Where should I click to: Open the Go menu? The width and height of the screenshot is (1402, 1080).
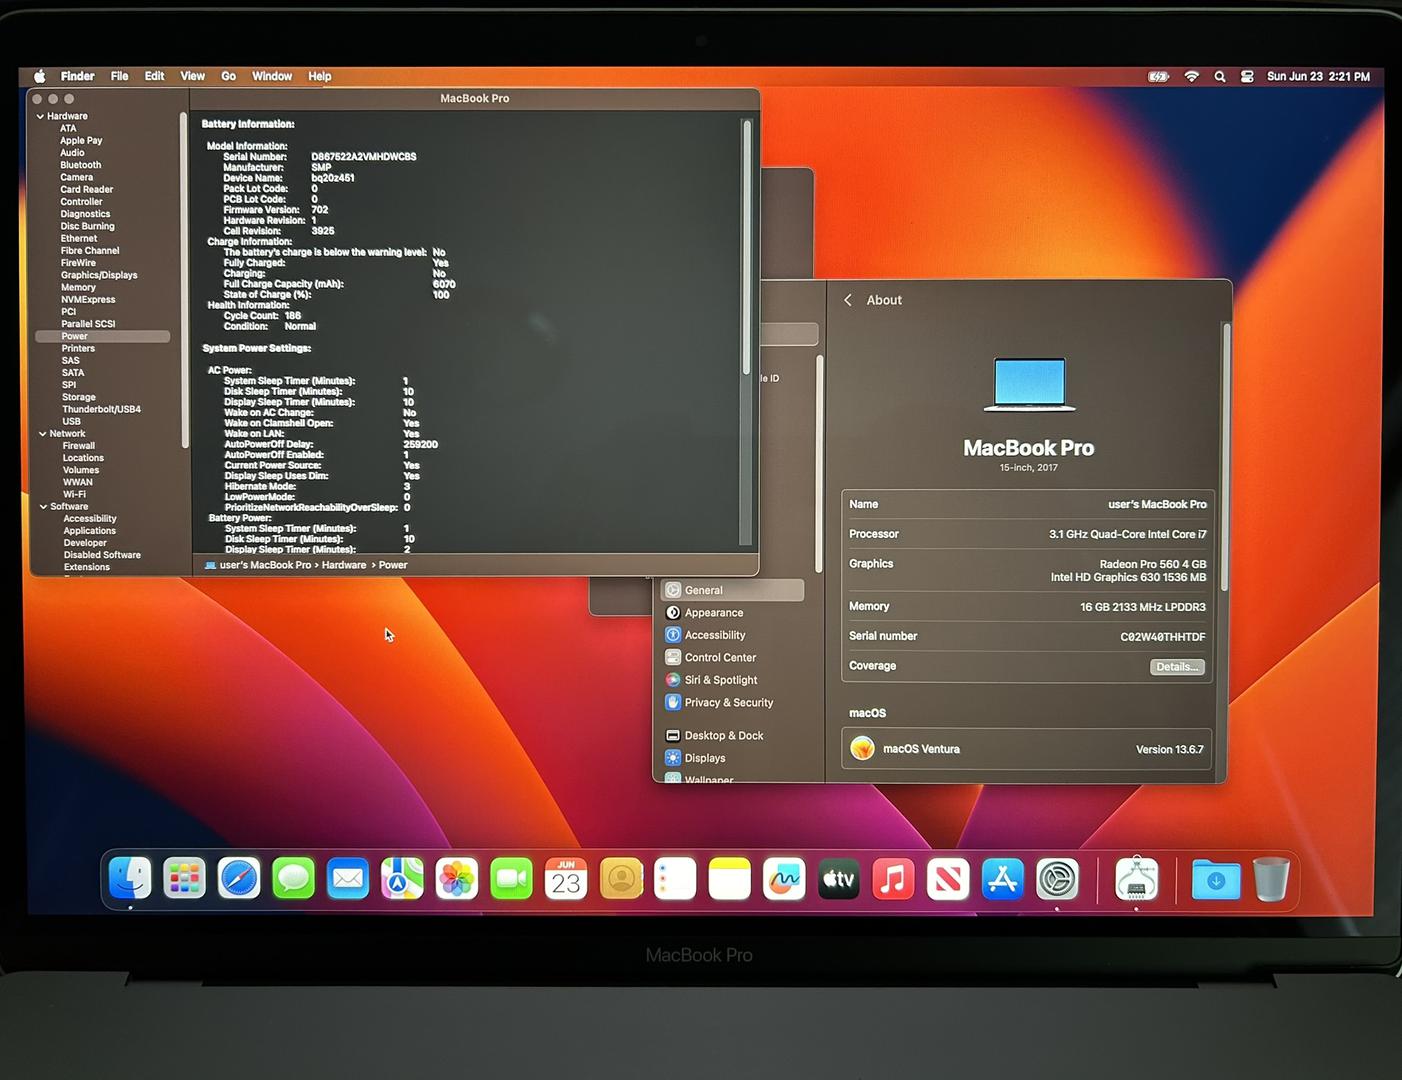coord(228,76)
